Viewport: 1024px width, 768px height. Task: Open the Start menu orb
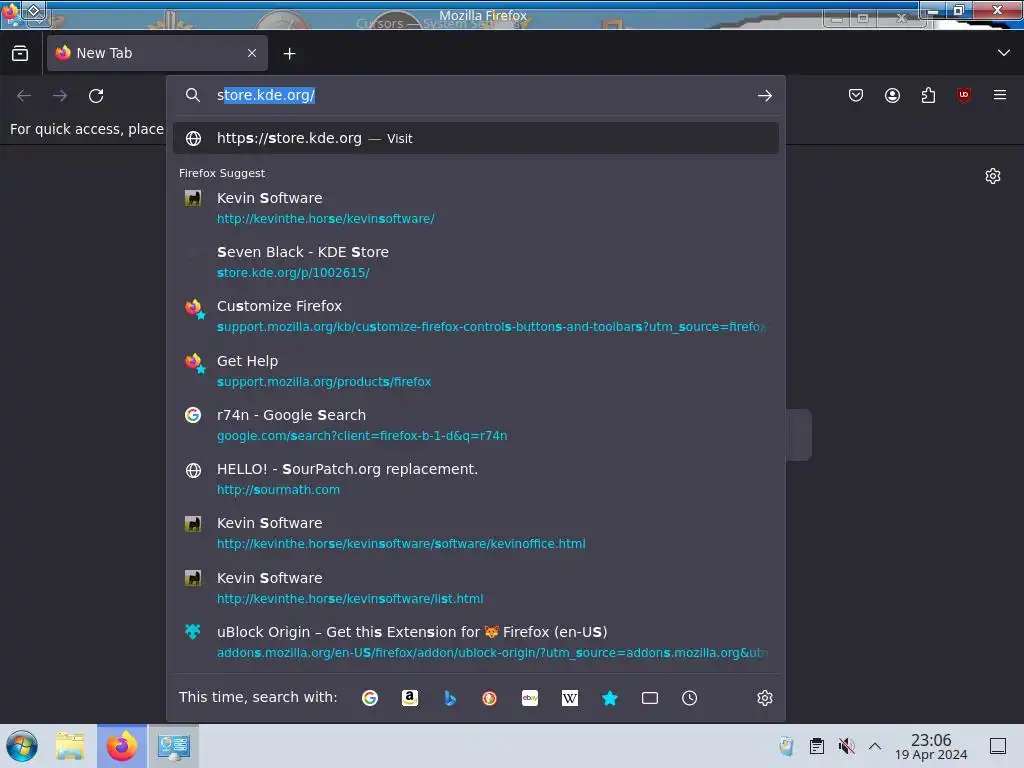pos(22,746)
